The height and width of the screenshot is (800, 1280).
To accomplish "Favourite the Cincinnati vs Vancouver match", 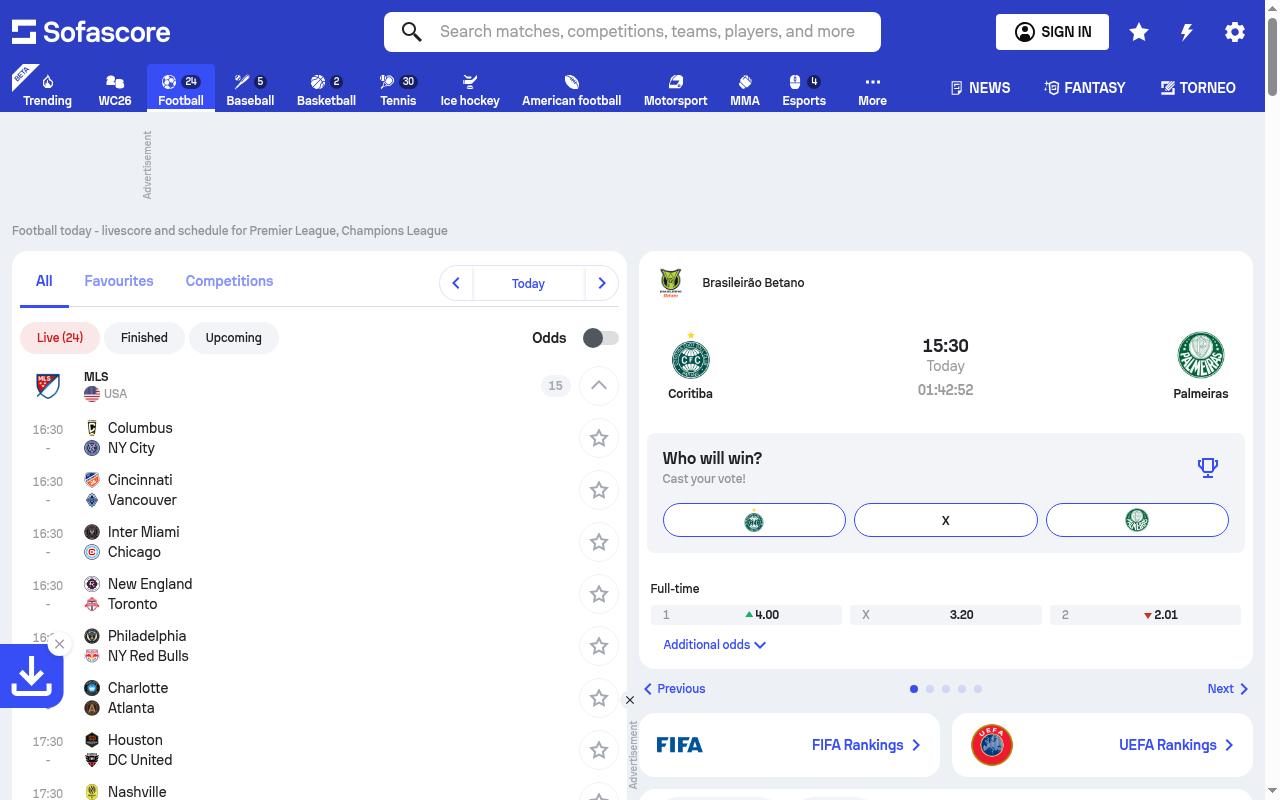I will click(599, 490).
